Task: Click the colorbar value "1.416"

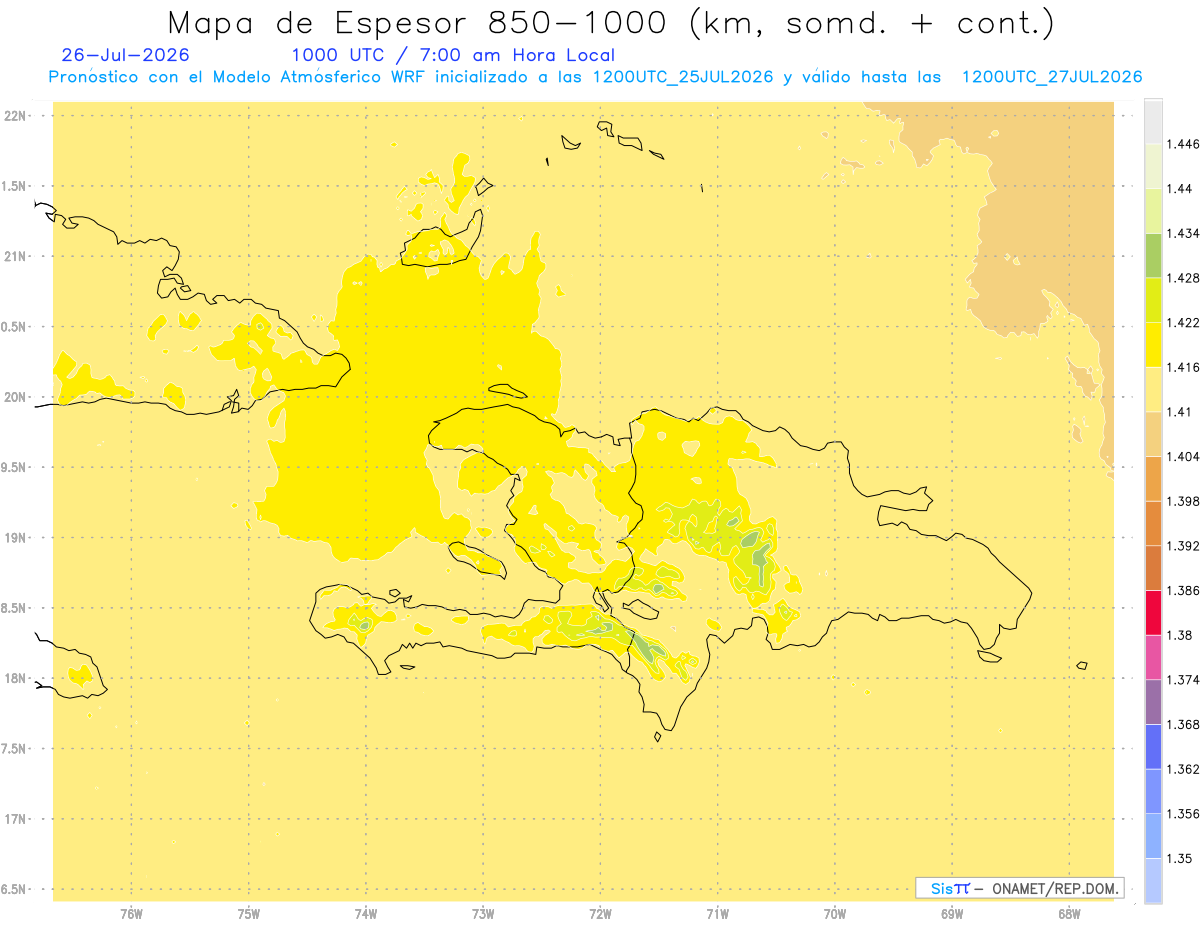Action: pyautogui.click(x=1184, y=367)
